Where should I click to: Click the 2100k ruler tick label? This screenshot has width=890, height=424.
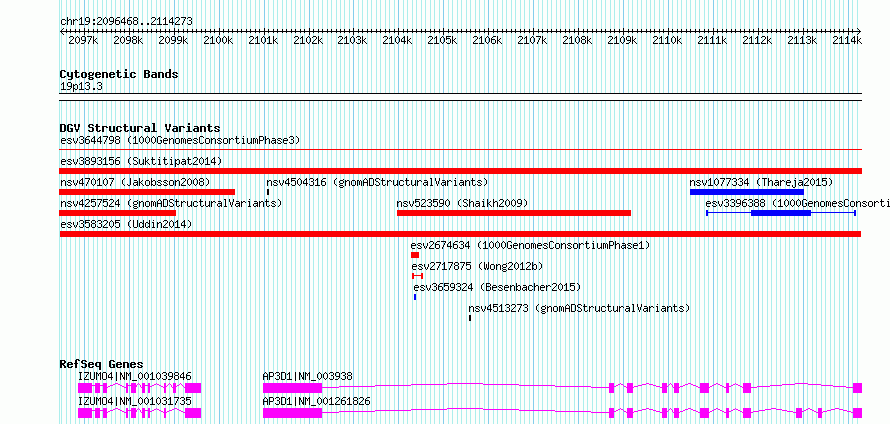(x=218, y=40)
